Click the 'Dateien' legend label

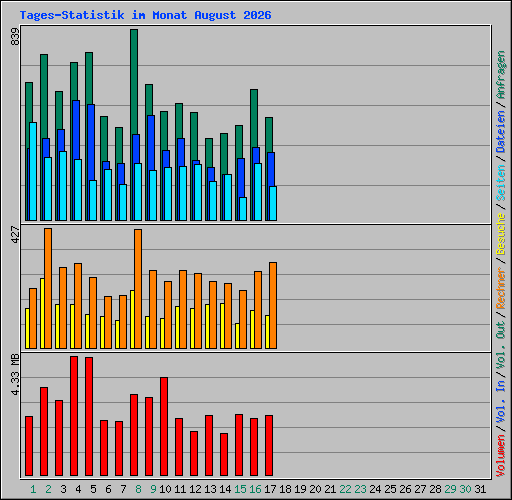click(x=501, y=132)
